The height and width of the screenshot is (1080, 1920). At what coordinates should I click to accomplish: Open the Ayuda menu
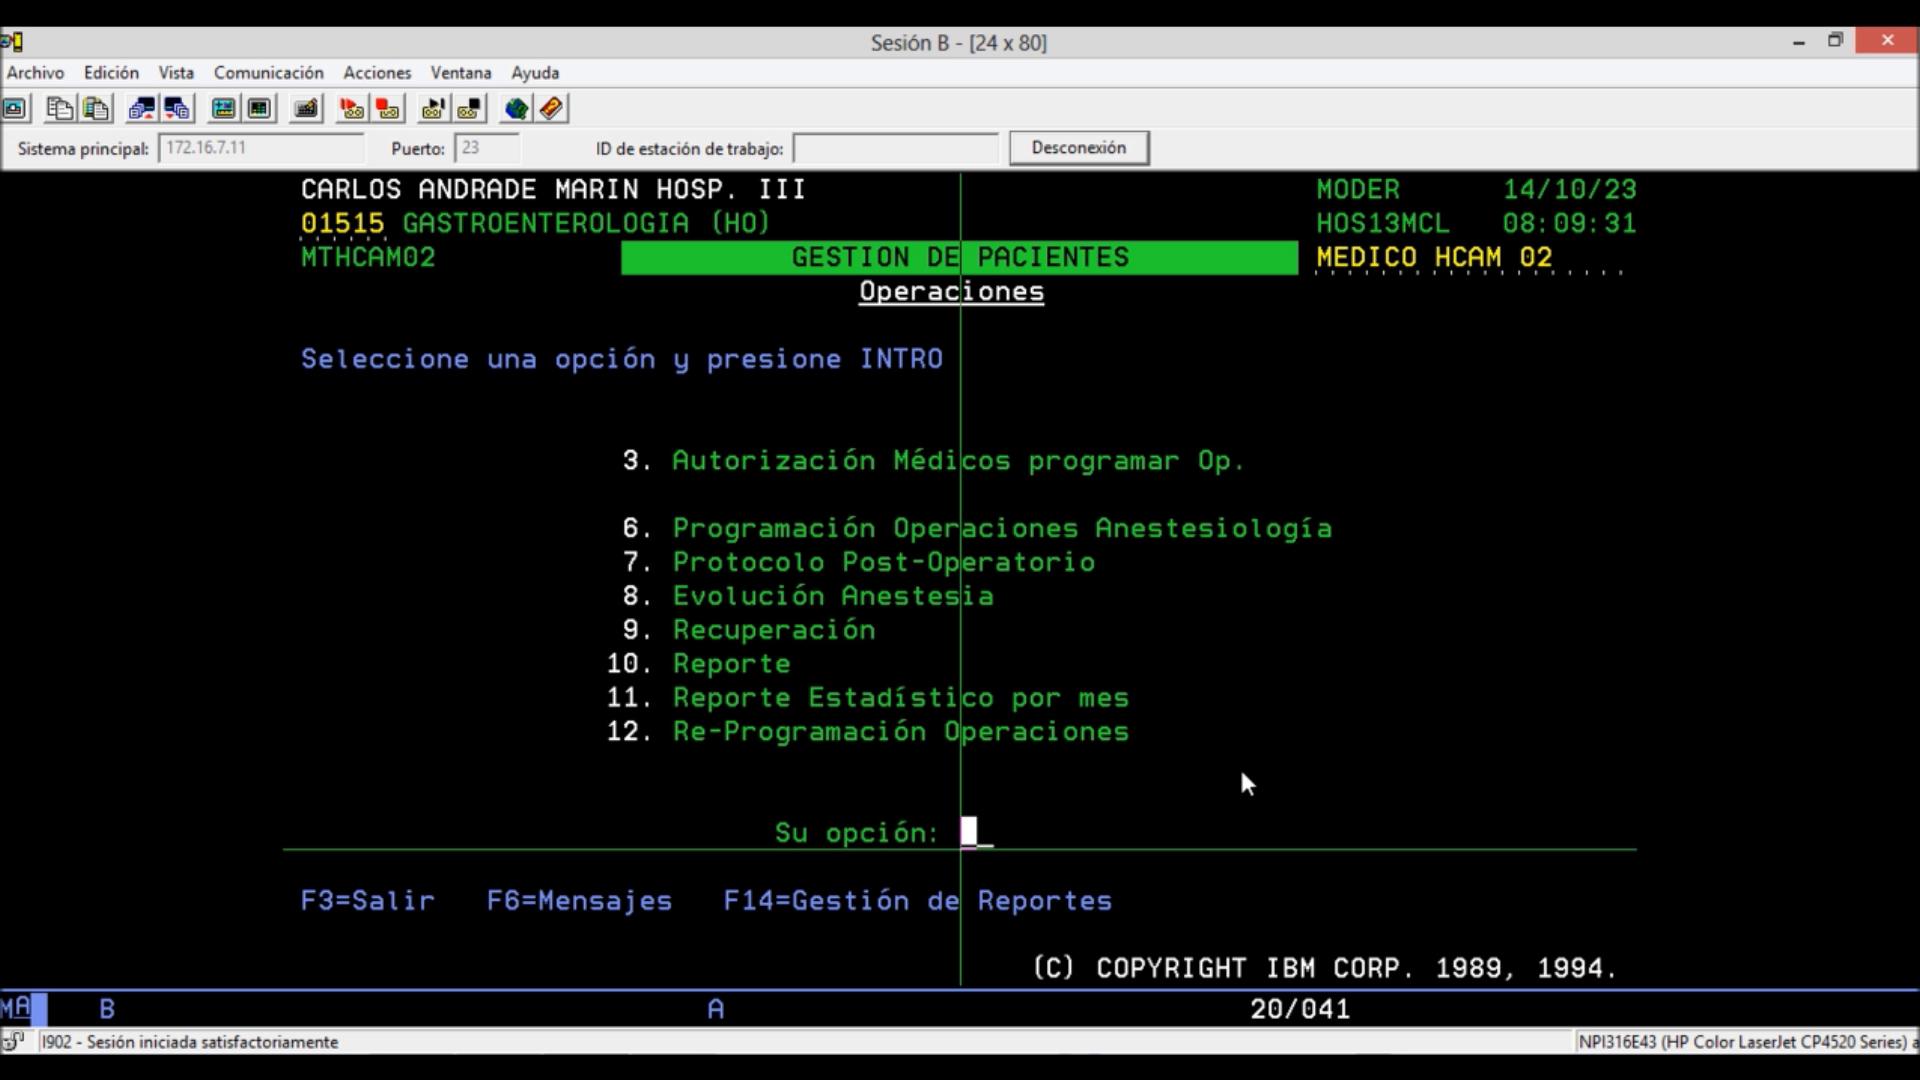click(x=535, y=73)
